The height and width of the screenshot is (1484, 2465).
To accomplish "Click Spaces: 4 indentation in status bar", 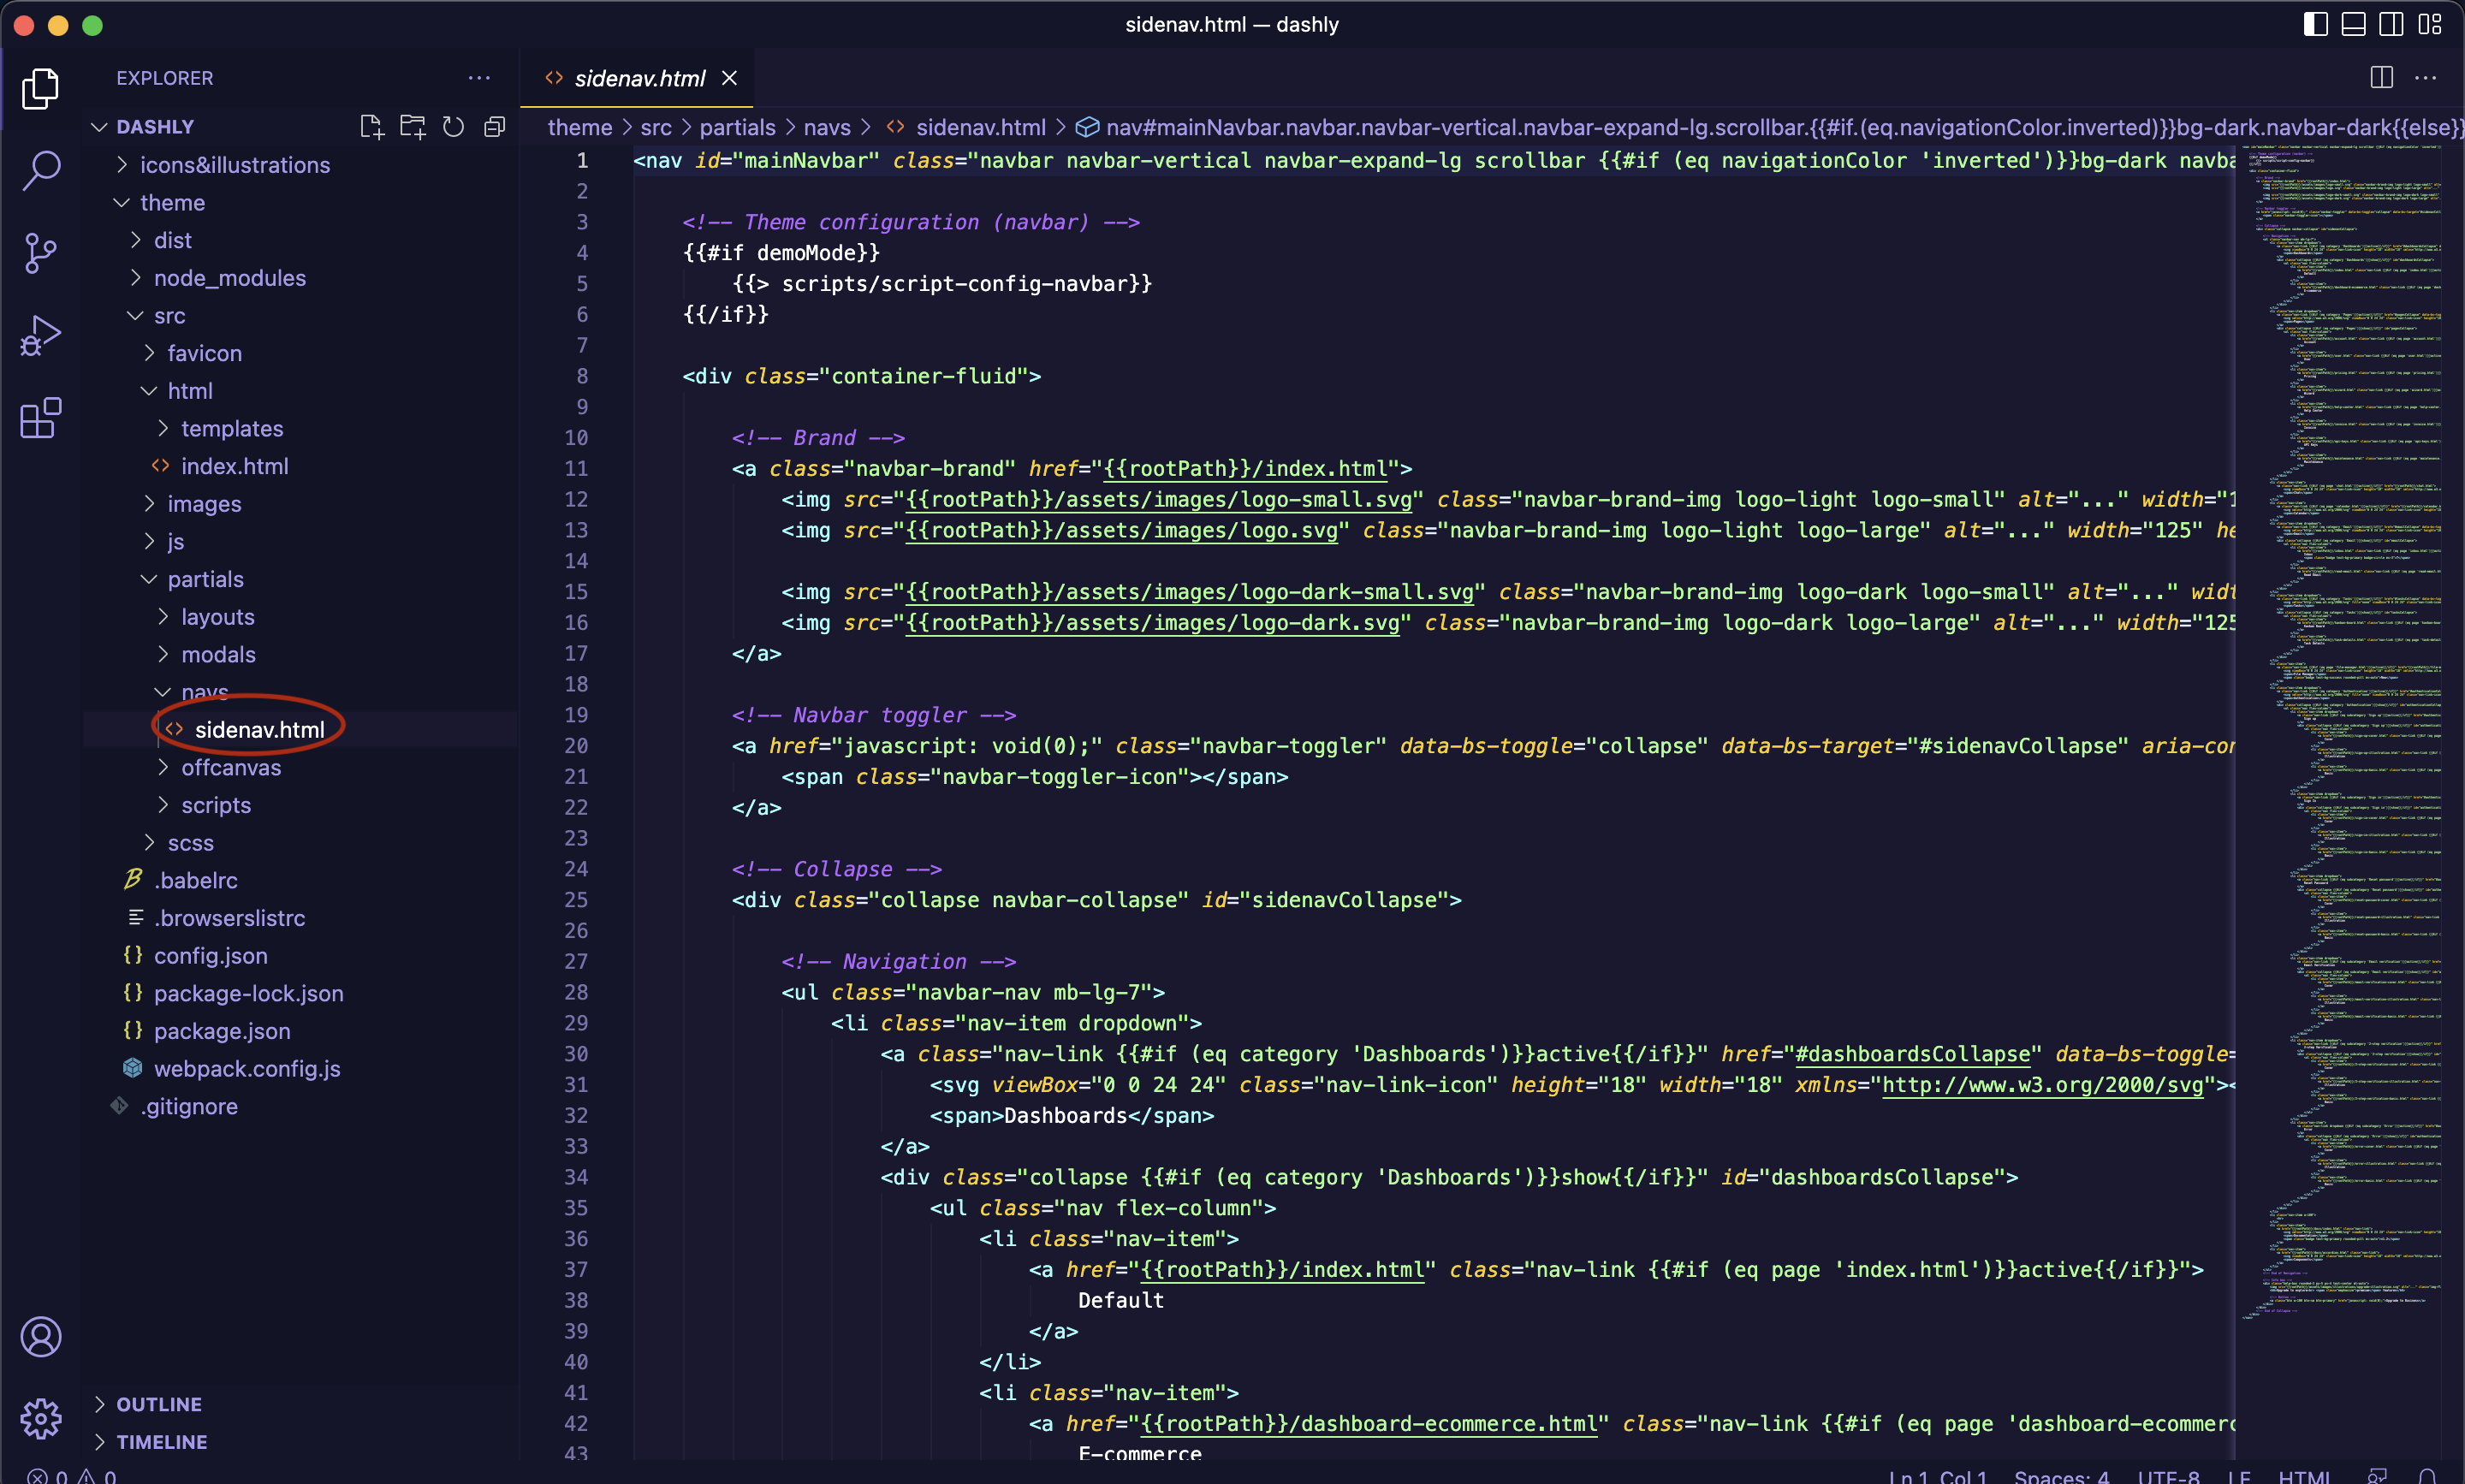I will pyautogui.click(x=2061, y=1476).
